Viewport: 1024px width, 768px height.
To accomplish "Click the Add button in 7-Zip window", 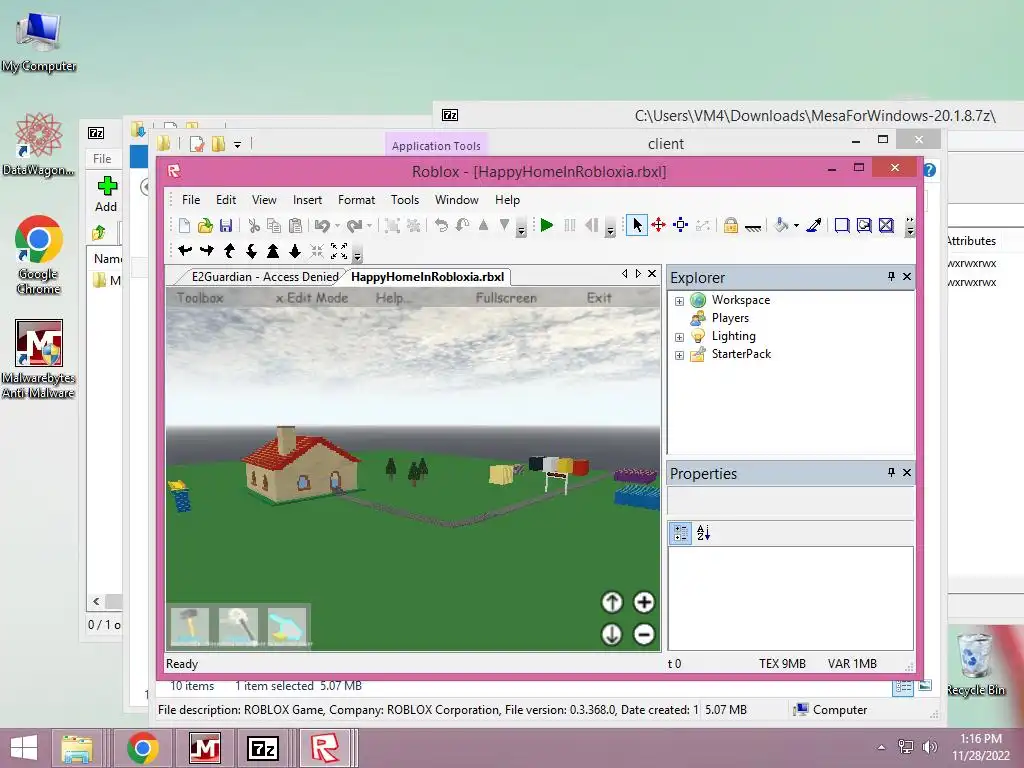I will pos(106,195).
